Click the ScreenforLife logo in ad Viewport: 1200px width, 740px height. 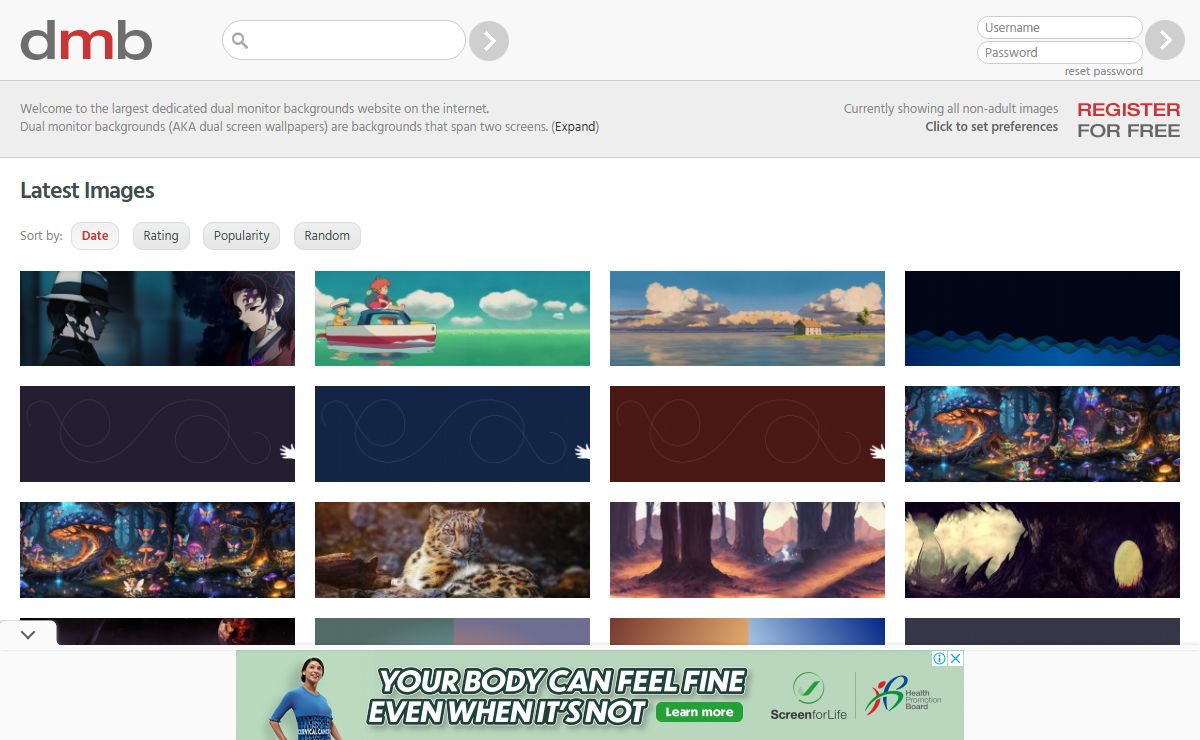tap(808, 697)
